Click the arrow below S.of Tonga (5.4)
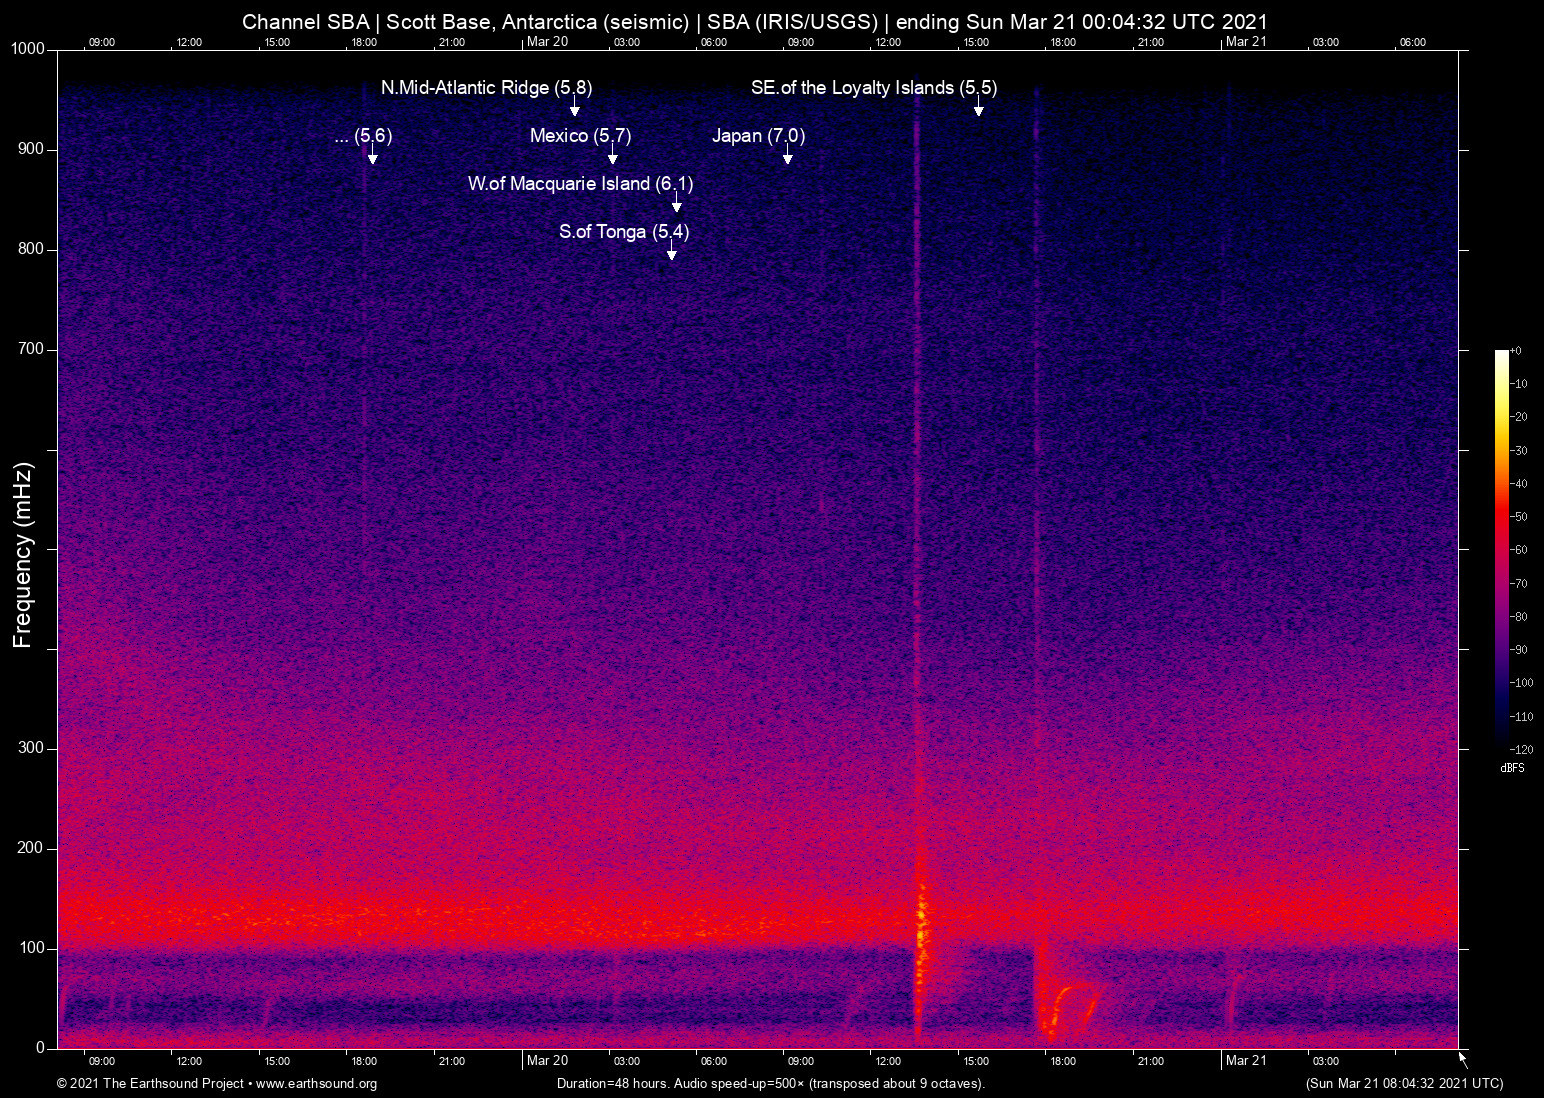Image resolution: width=1544 pixels, height=1098 pixels. point(672,251)
